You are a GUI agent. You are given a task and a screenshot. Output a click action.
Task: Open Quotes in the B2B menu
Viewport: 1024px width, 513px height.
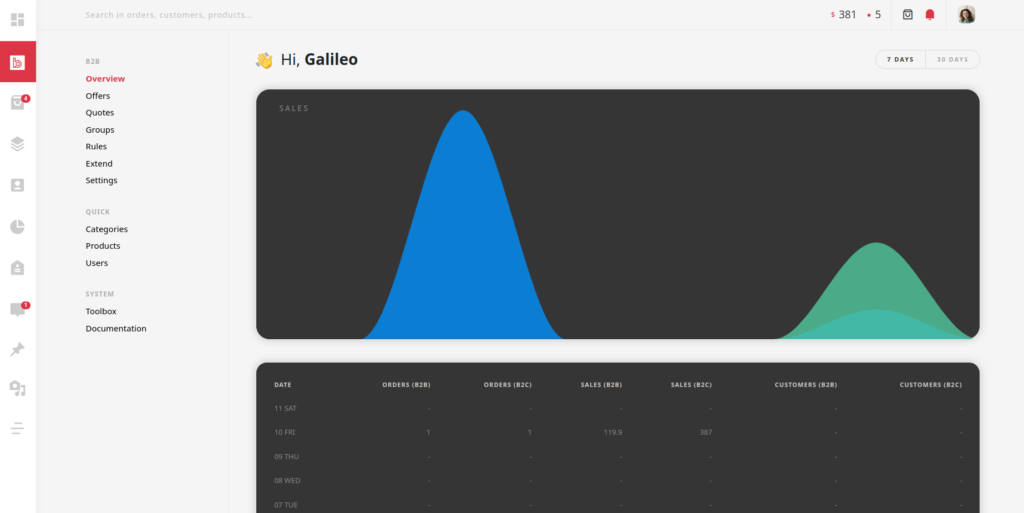click(x=99, y=113)
